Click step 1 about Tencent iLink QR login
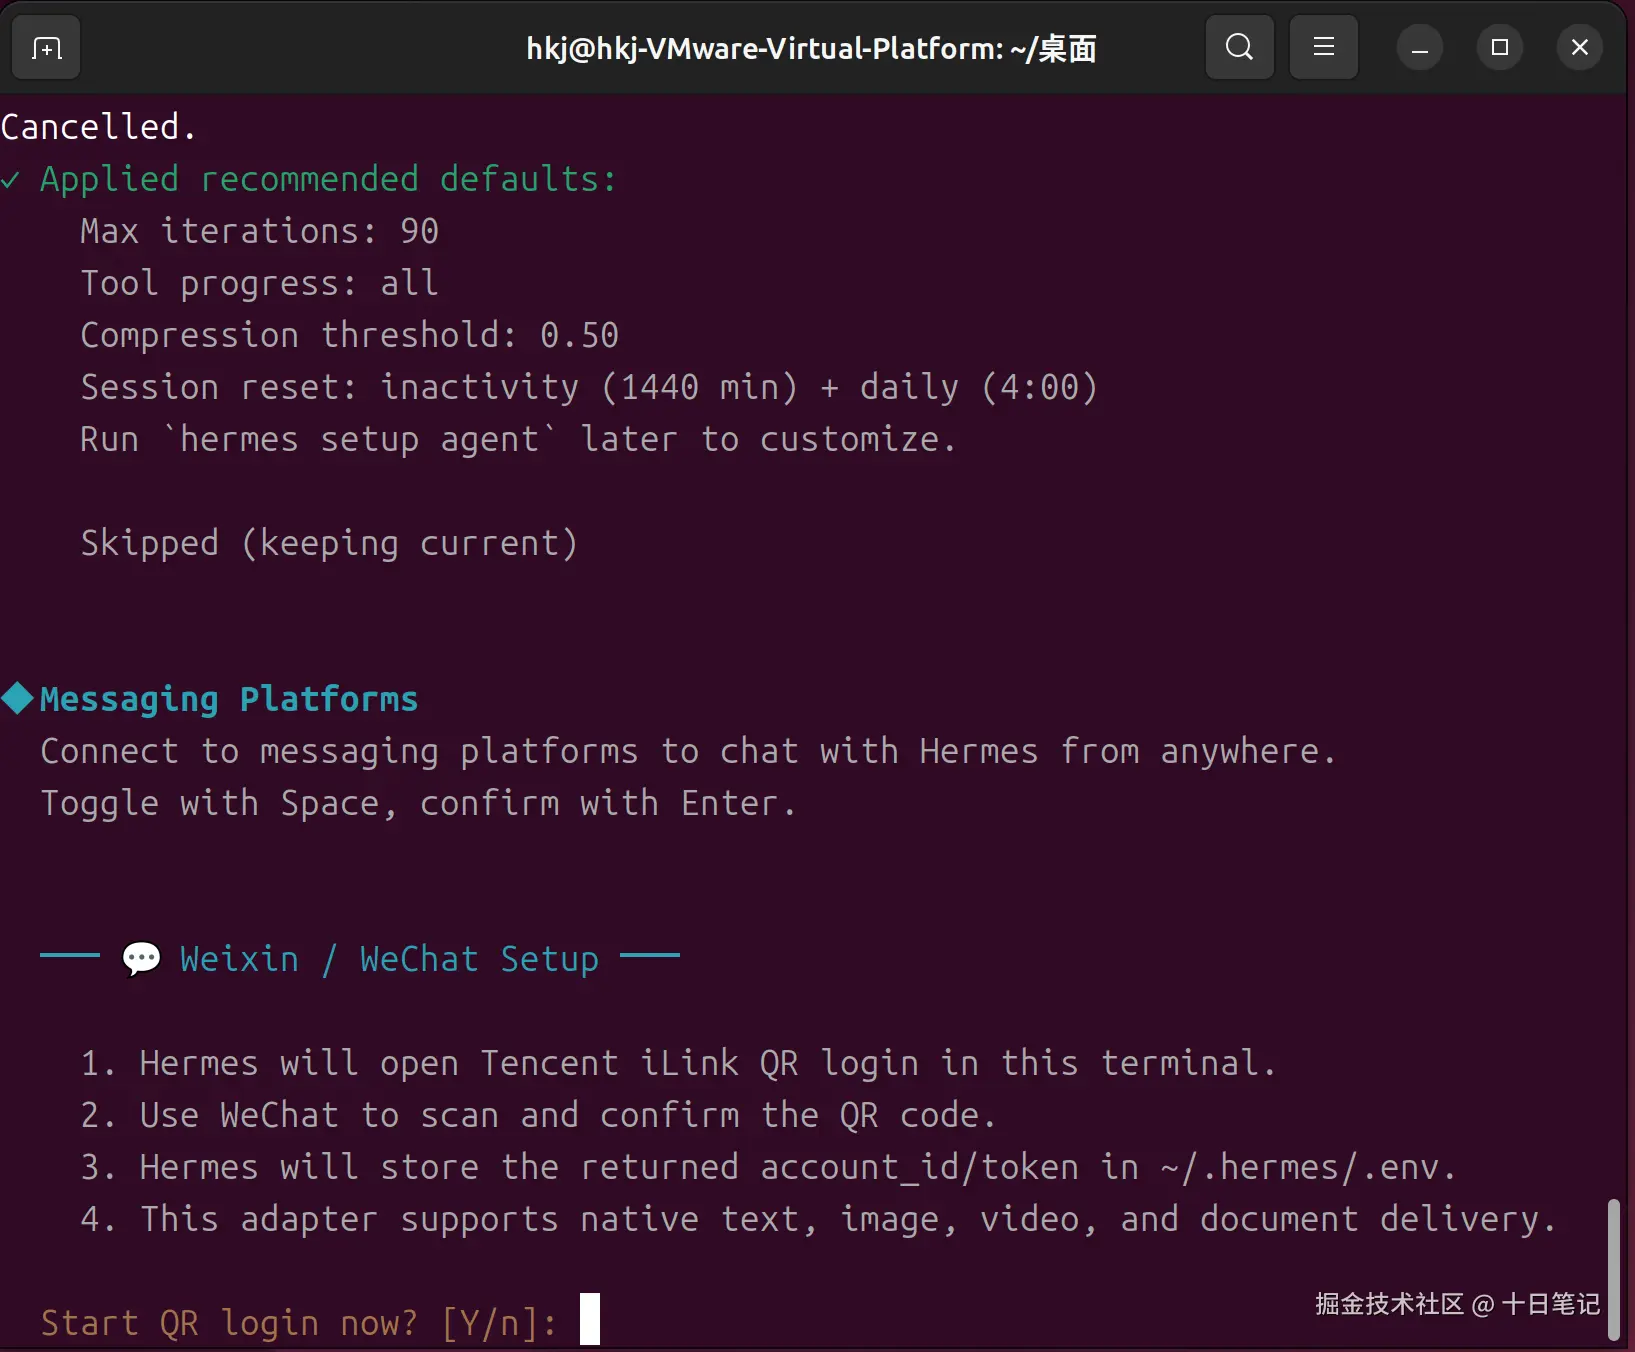1635x1352 pixels. tap(679, 1063)
